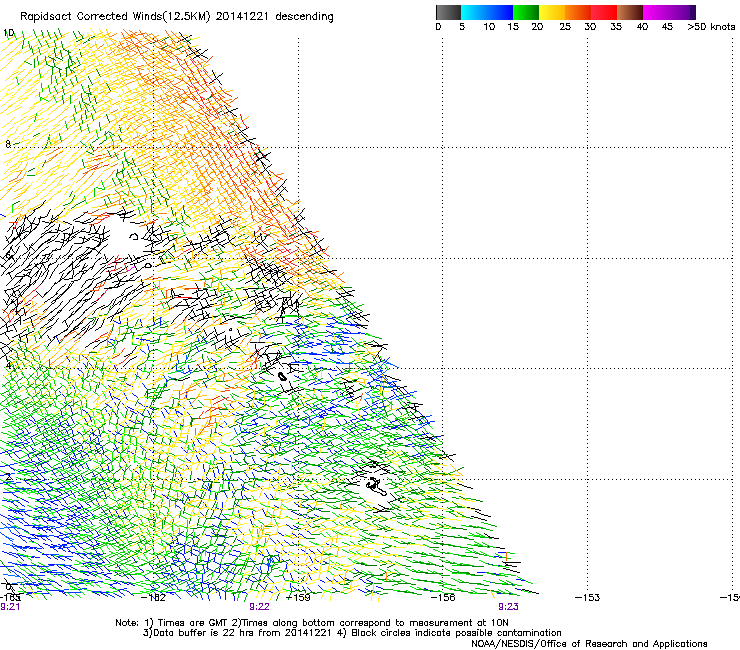Click the brown 35-40 knots legend segment
Screen dimensions: 740x650
click(630, 12)
